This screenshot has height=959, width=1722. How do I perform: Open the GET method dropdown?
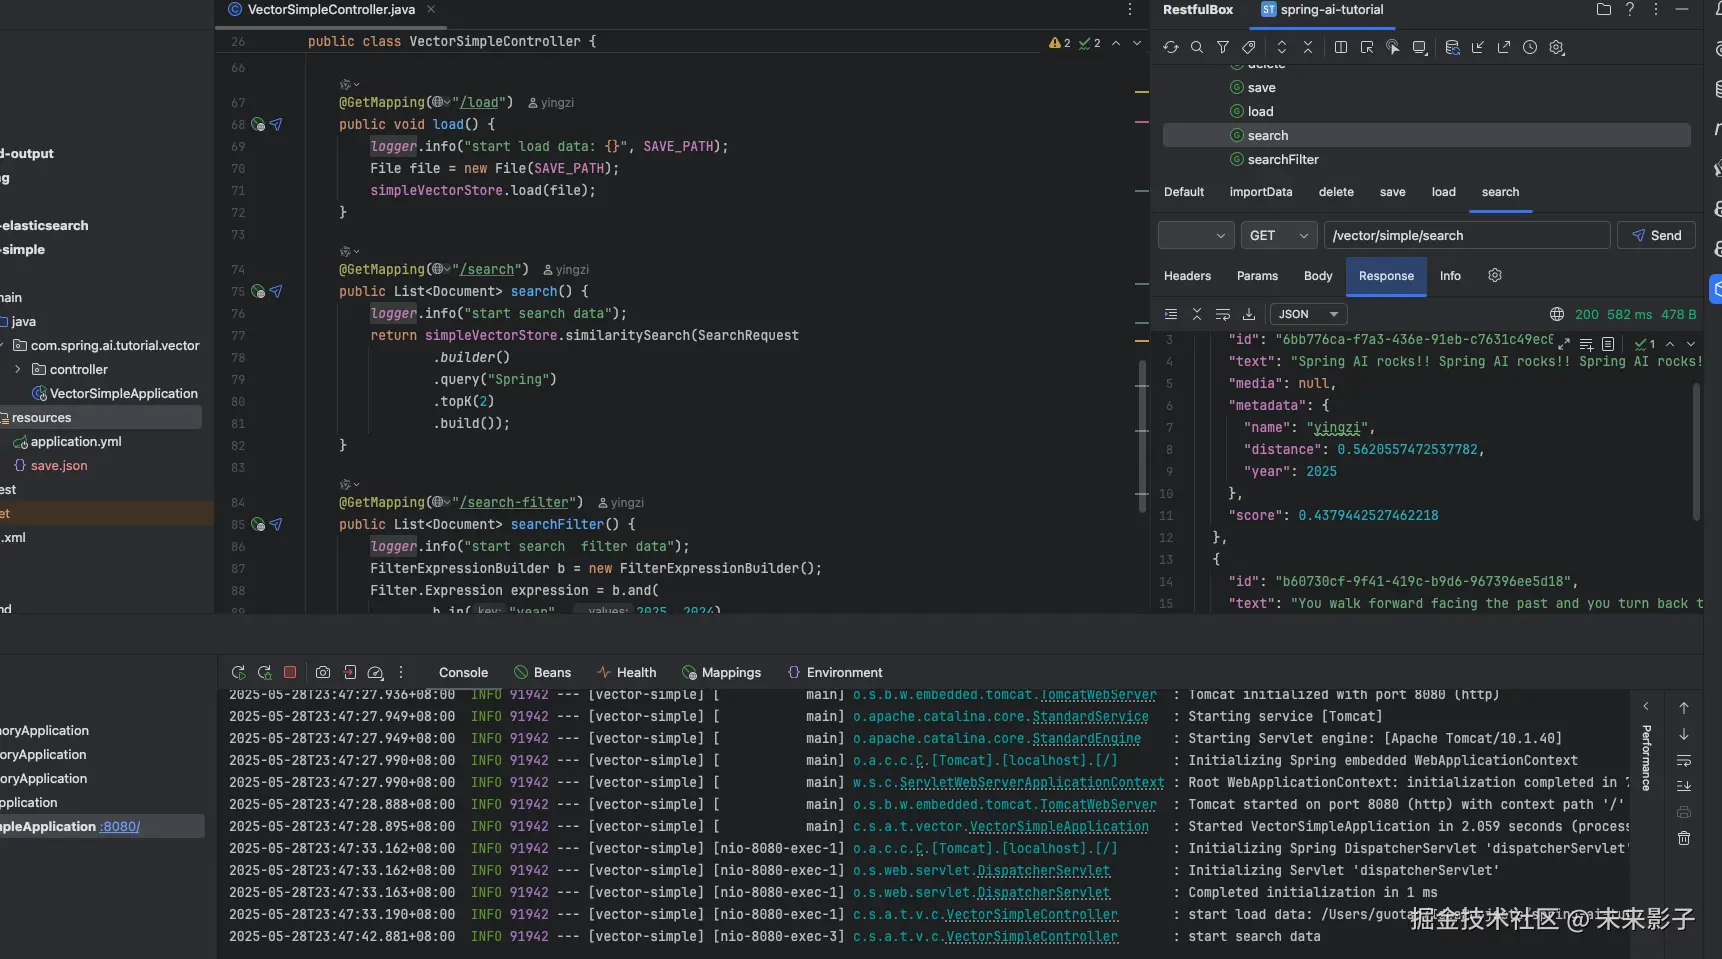click(1277, 236)
